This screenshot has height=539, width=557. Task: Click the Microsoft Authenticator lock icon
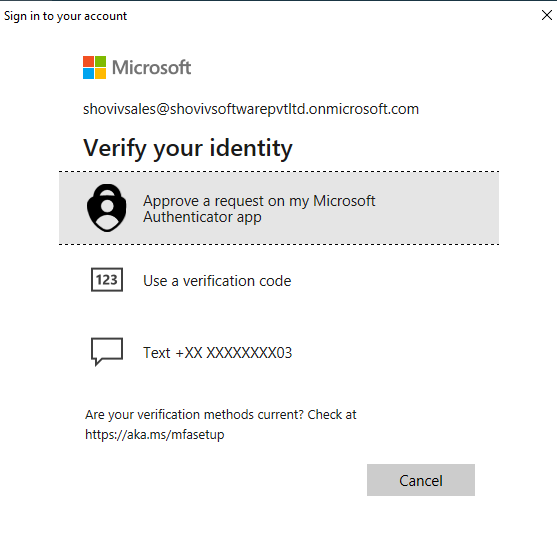[x=107, y=208]
